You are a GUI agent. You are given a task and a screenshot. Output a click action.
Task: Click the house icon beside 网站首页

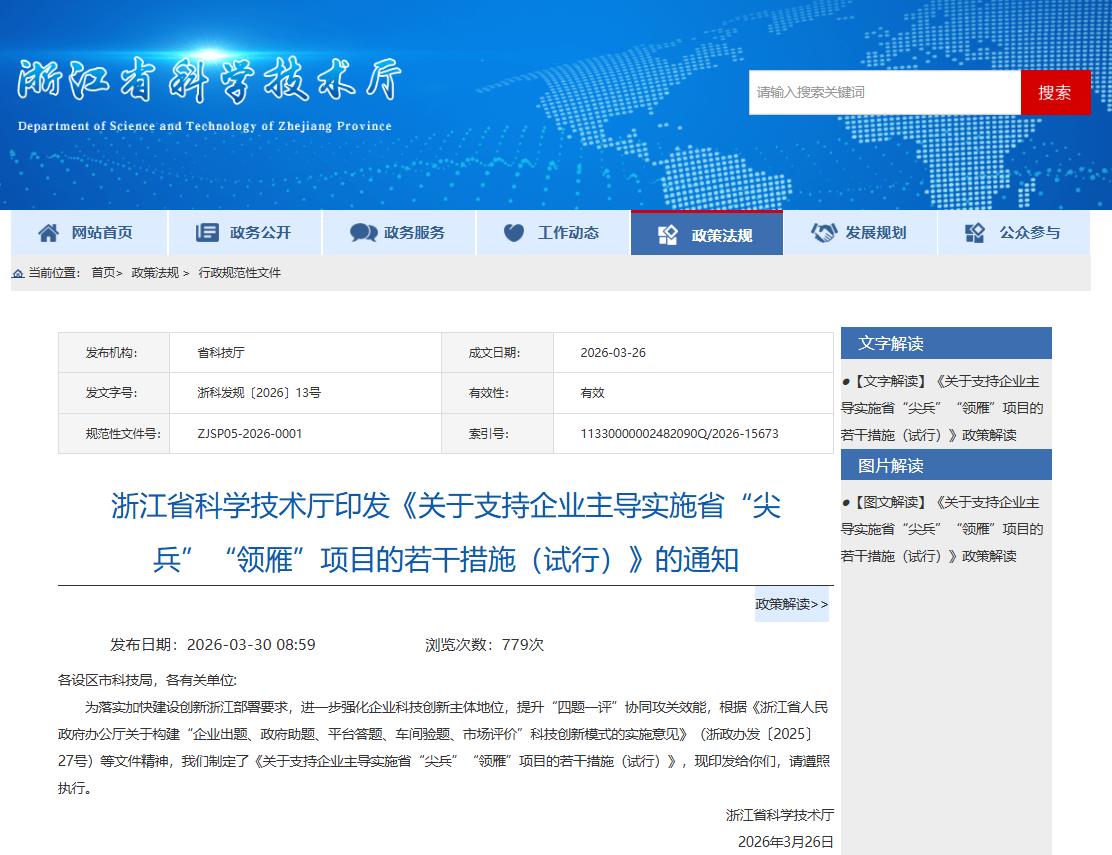pos(48,233)
